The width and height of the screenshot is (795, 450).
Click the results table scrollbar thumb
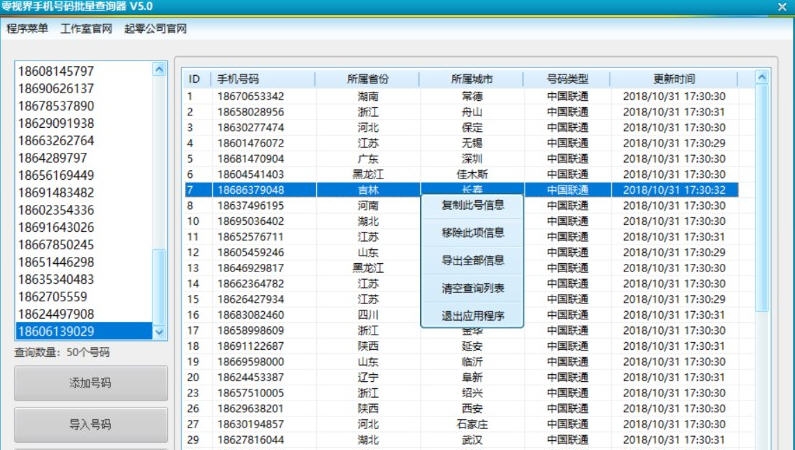(x=762, y=198)
